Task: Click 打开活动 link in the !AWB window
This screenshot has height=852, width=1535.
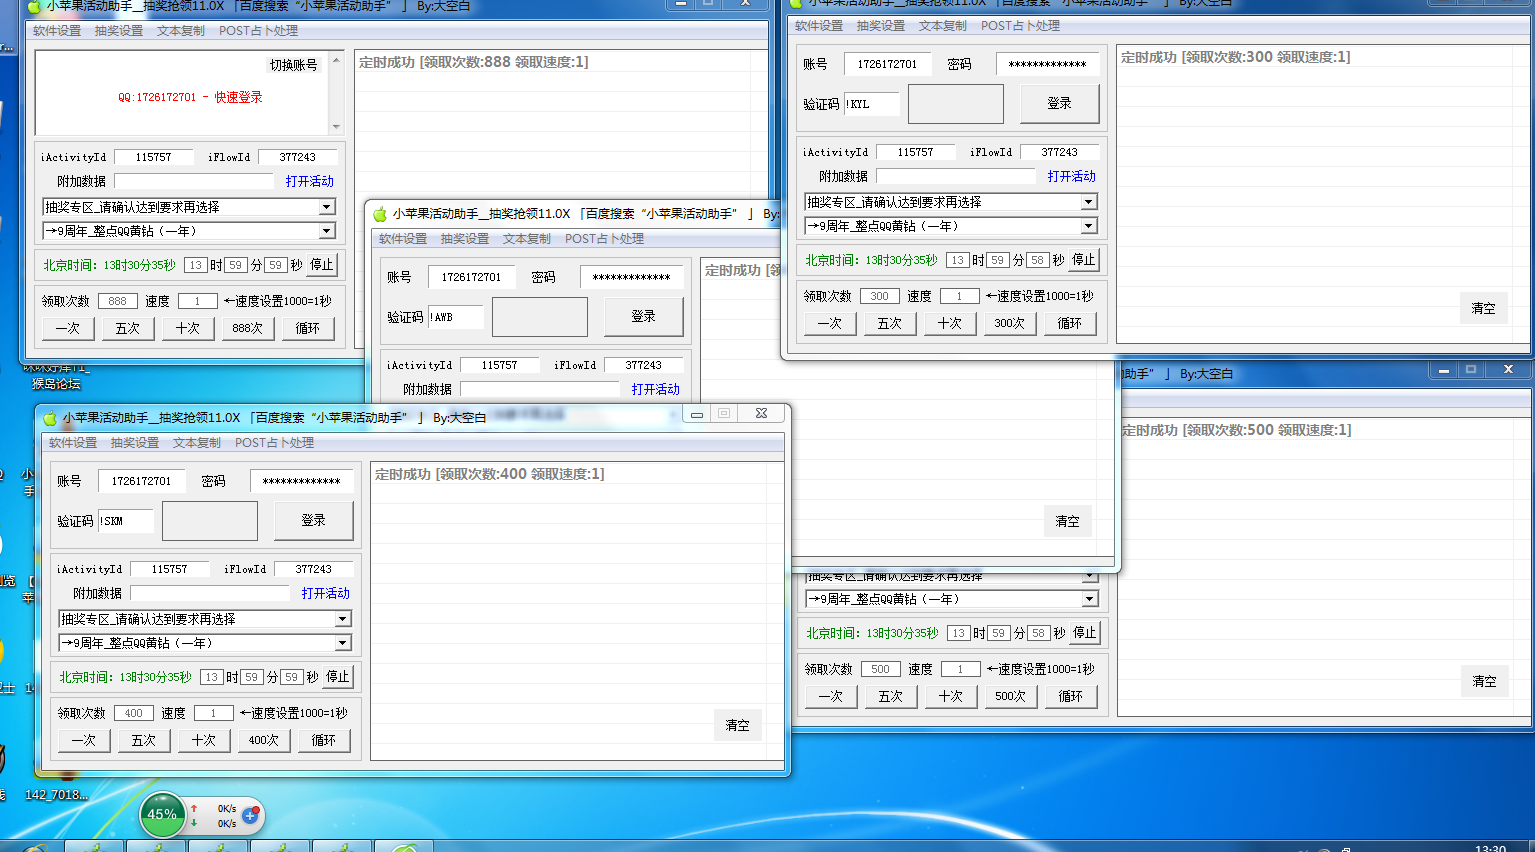Action: [656, 389]
